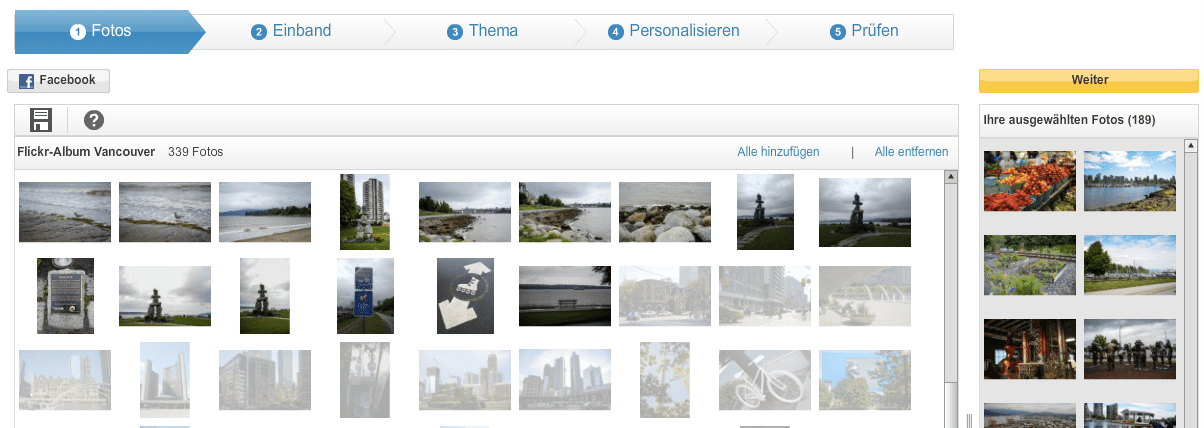
Task: Open railway garden selected photo
Action: [x=1030, y=265]
